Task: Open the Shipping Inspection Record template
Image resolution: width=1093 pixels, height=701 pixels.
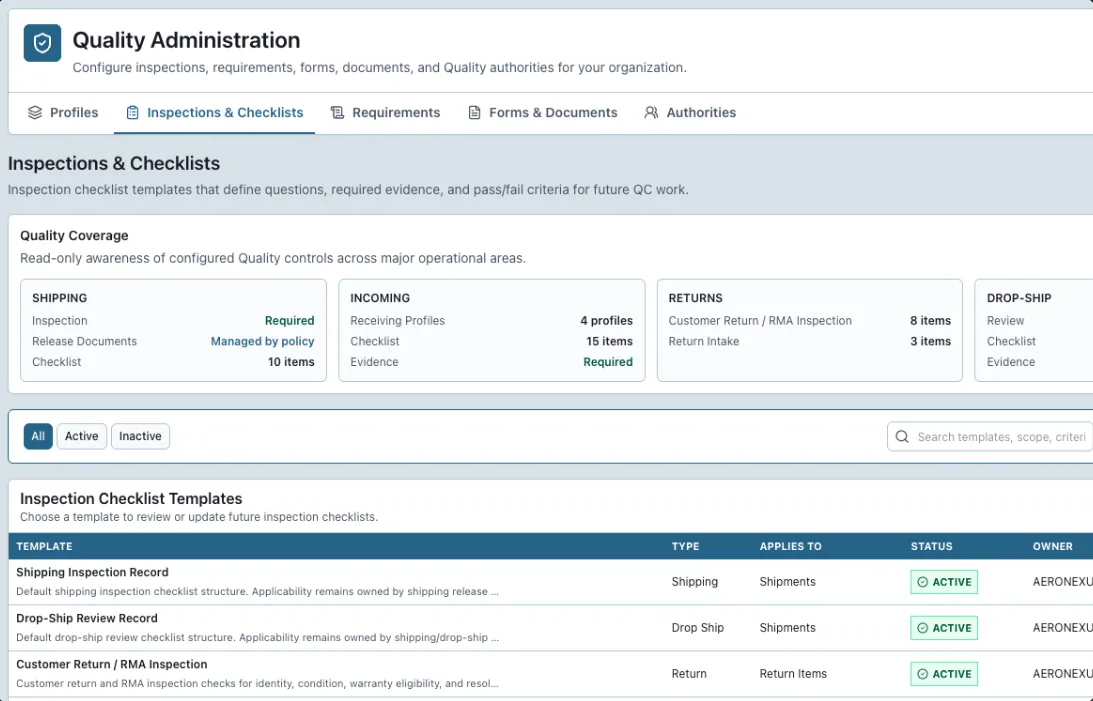Action: tap(92, 572)
